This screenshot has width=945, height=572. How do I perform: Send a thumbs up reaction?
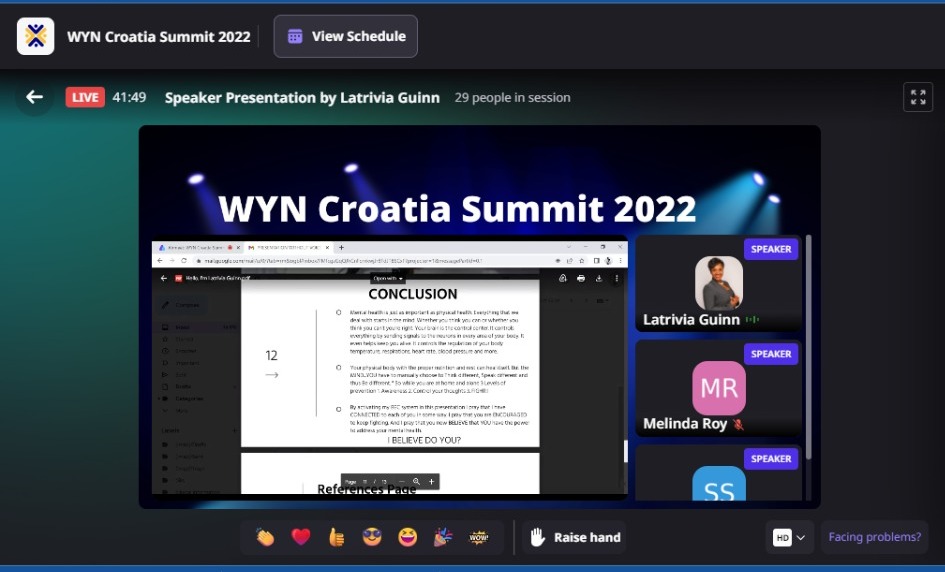[x=336, y=536]
